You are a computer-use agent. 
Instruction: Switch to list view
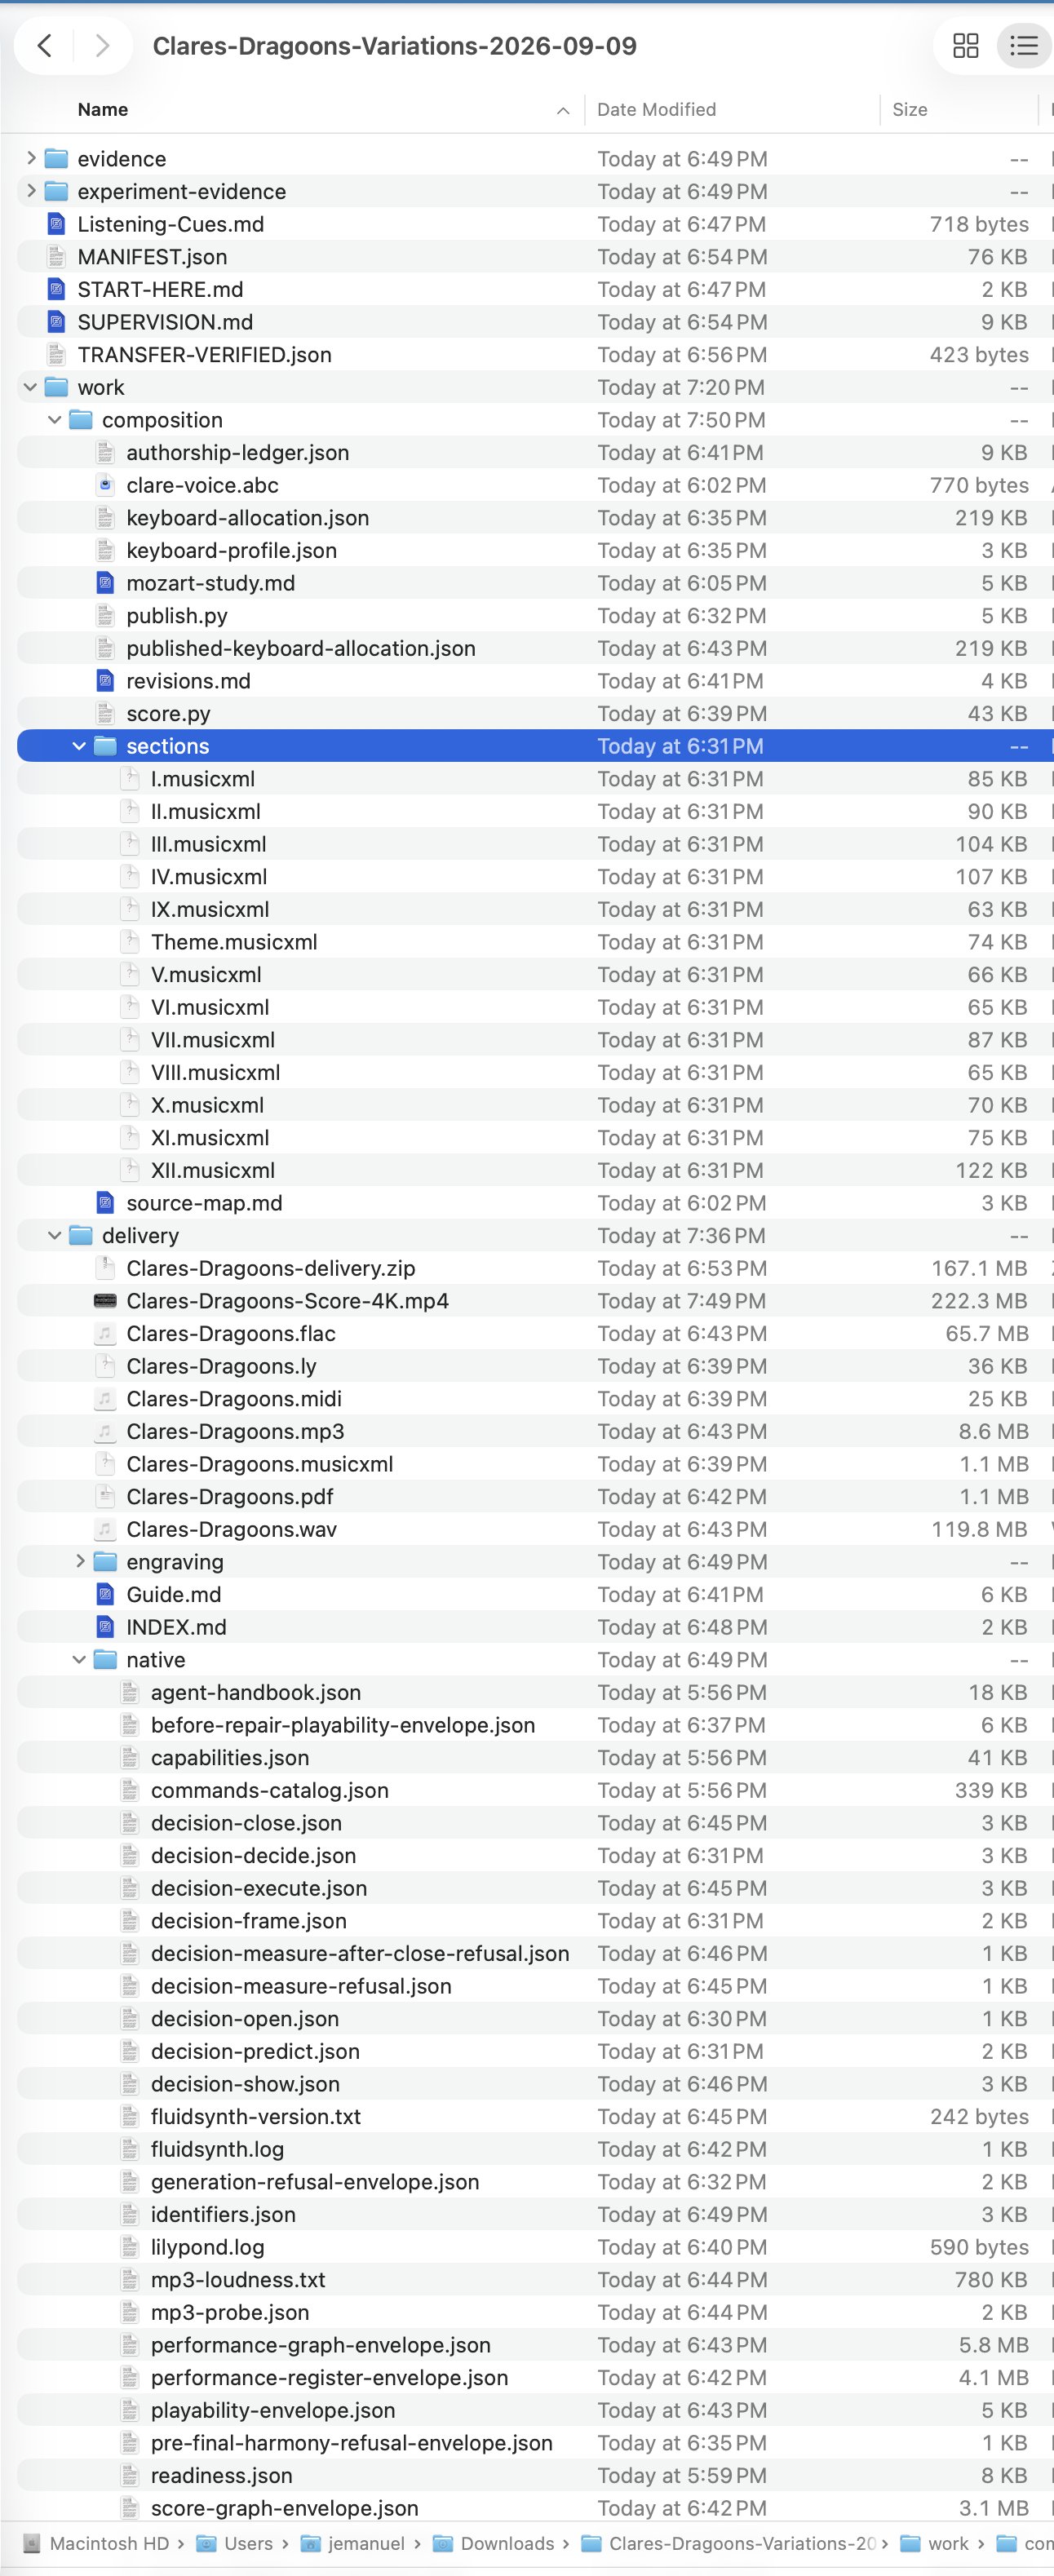(1023, 45)
